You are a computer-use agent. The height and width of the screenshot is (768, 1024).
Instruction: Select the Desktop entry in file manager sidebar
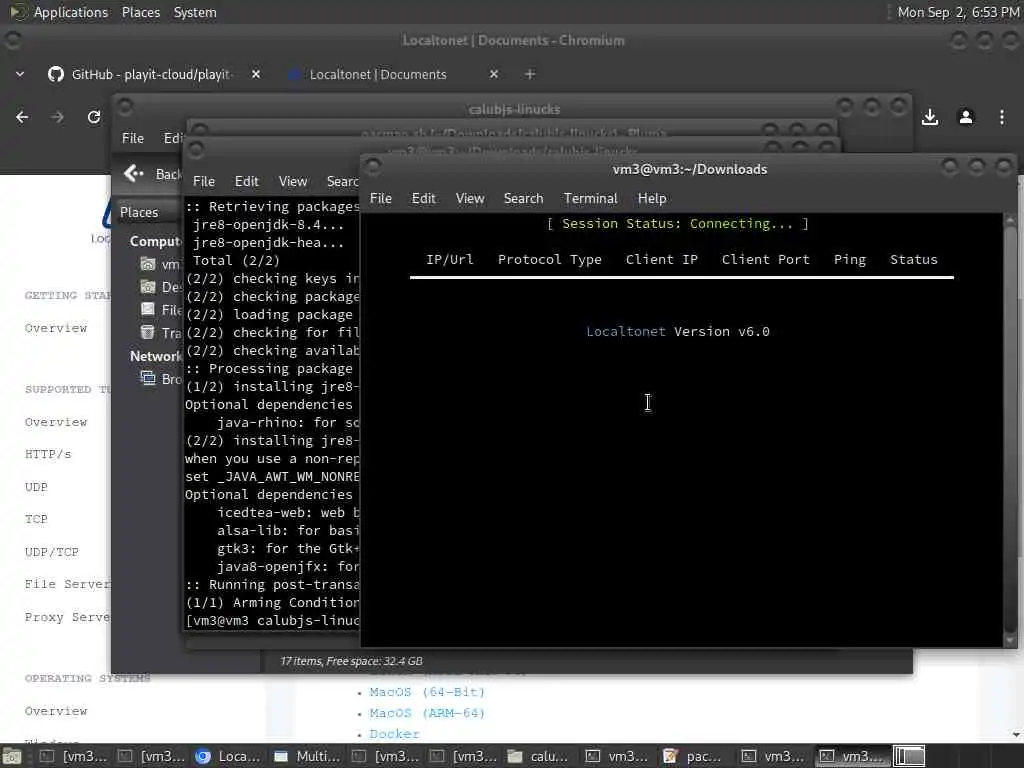pos(161,287)
